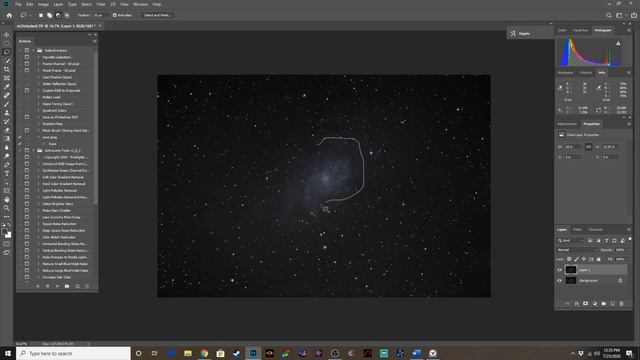
Task: Toggle dialog box for Vignette (selection) action
Action: 27,57
